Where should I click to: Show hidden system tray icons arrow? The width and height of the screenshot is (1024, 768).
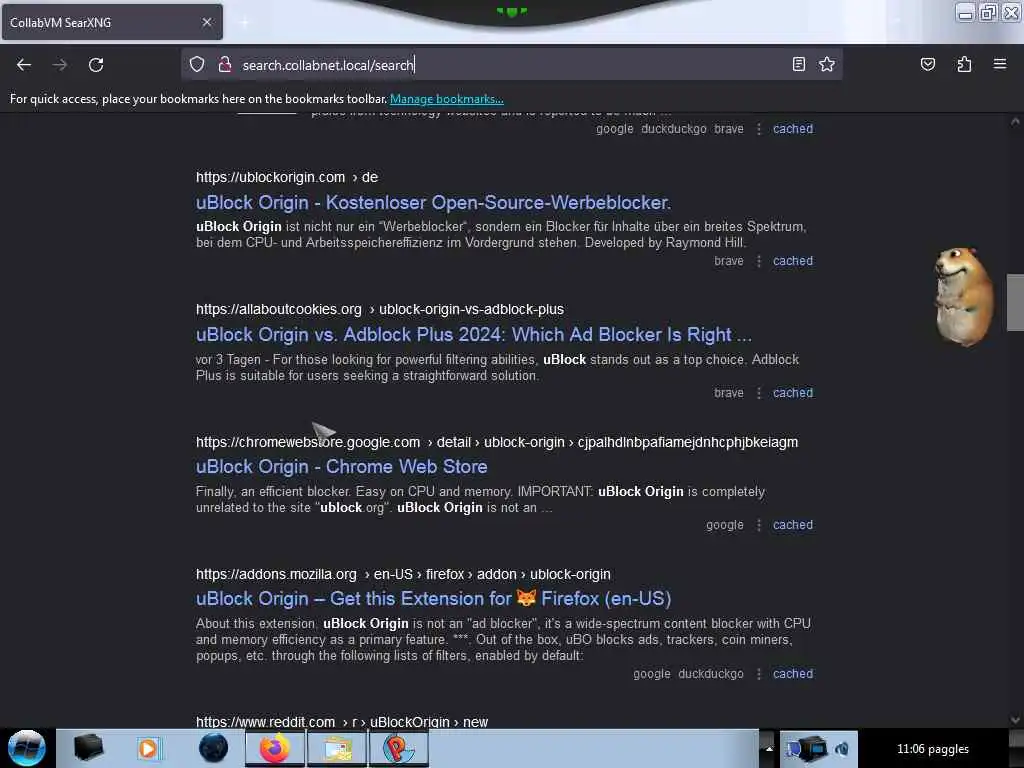pyautogui.click(x=769, y=748)
